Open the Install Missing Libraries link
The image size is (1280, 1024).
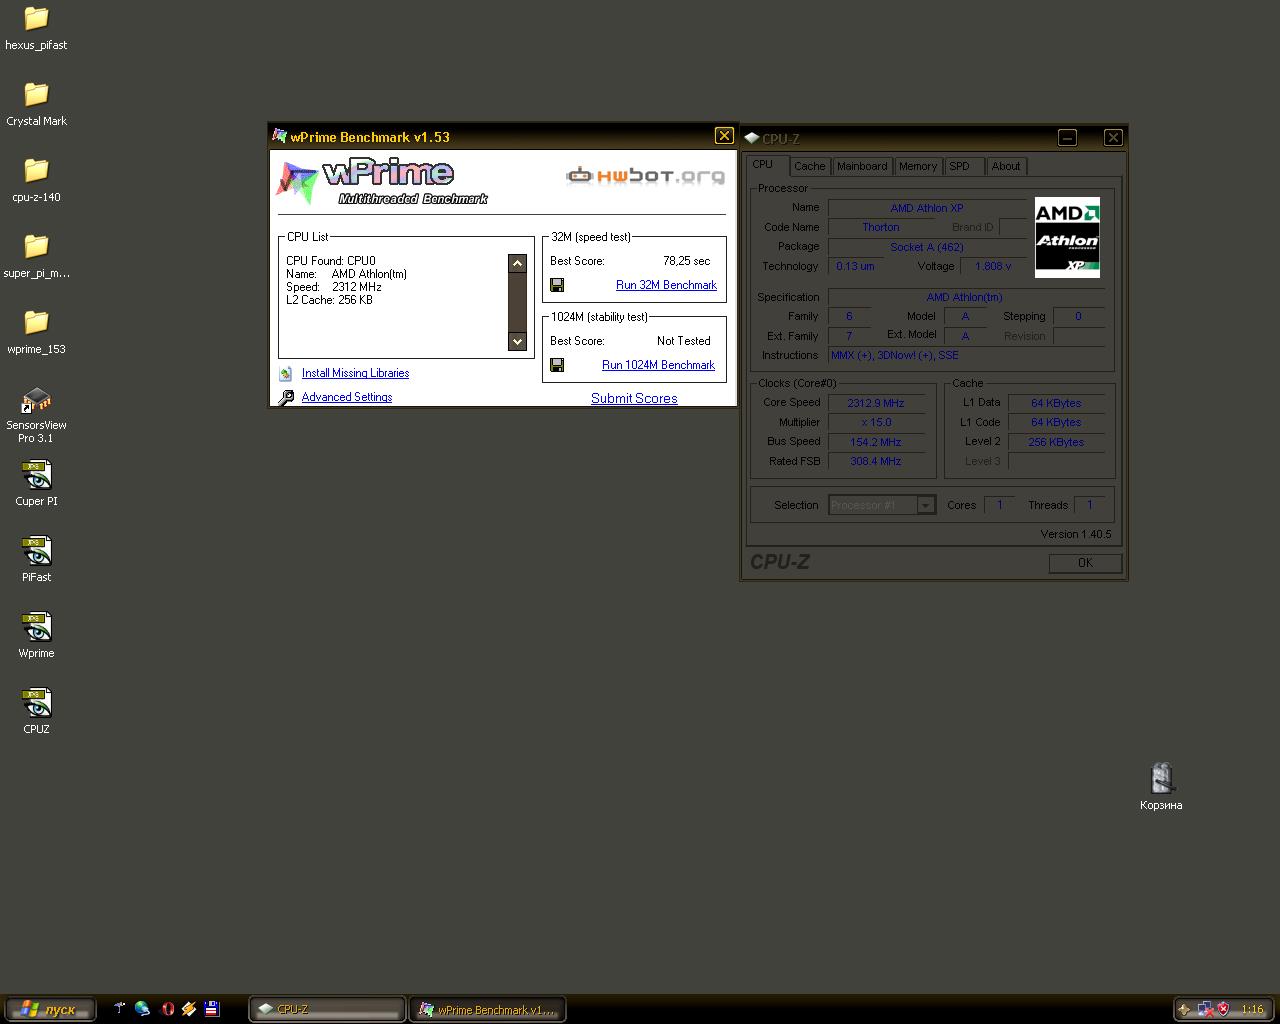coord(355,373)
